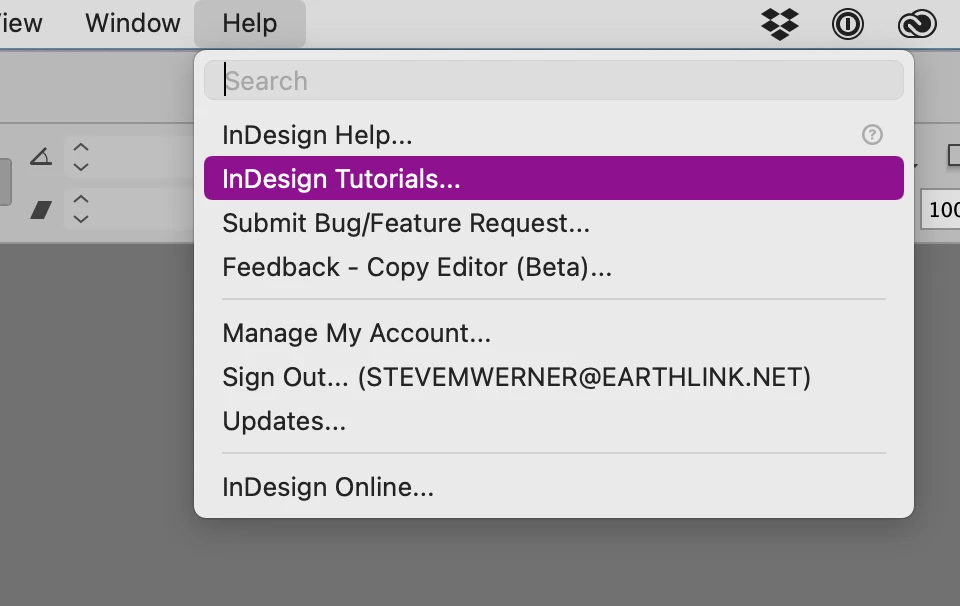Increase the shear angle stepper value
The width and height of the screenshot is (960, 606).
81,200
